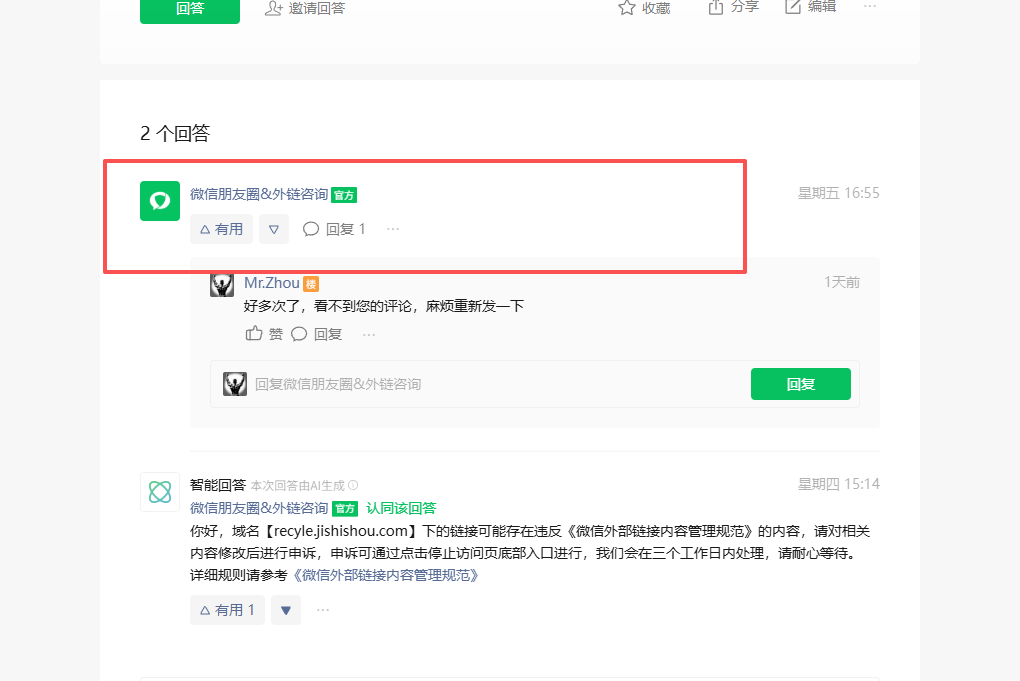Click the timestamp 星期五 16:55
This screenshot has height=681, width=1020.
pos(839,193)
